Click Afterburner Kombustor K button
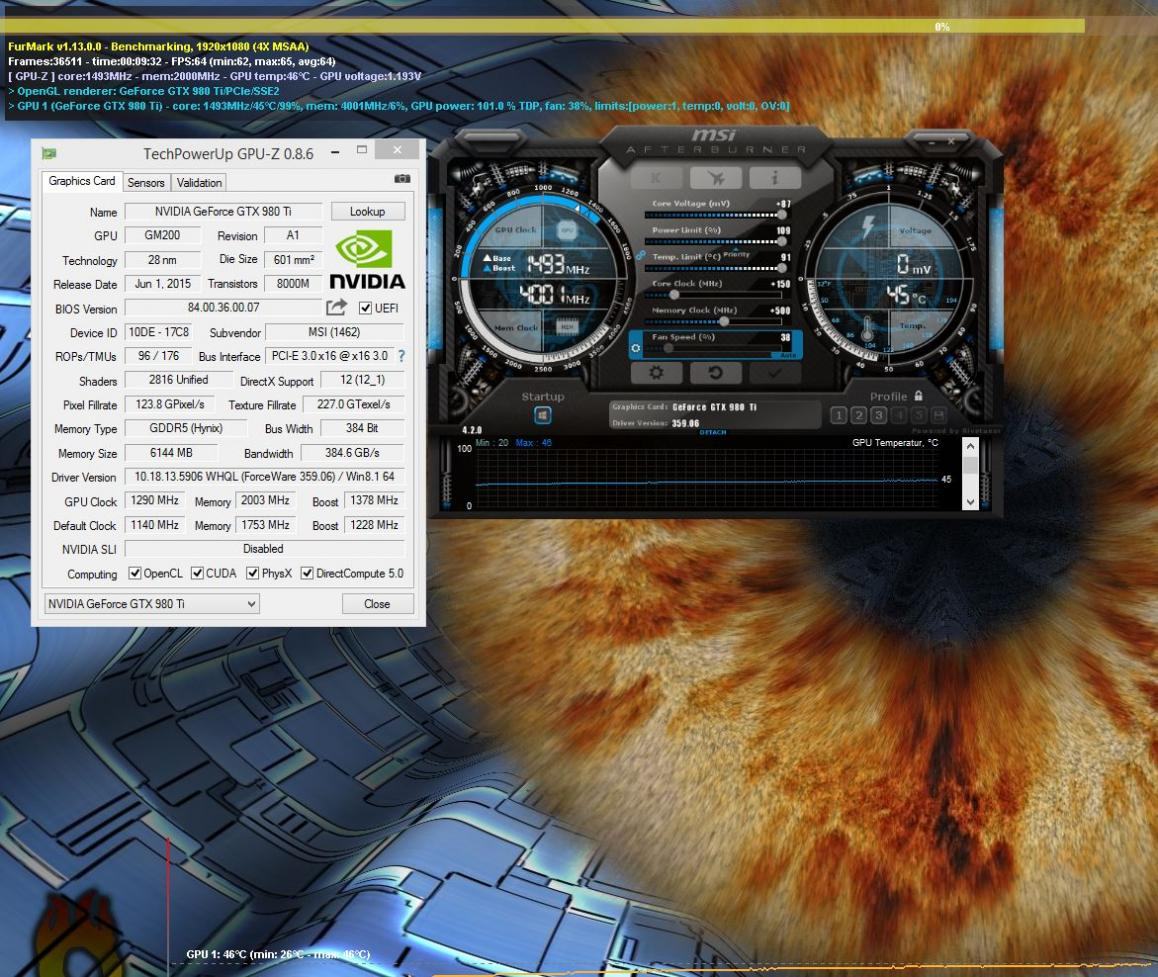The image size is (1158, 977). click(655, 177)
